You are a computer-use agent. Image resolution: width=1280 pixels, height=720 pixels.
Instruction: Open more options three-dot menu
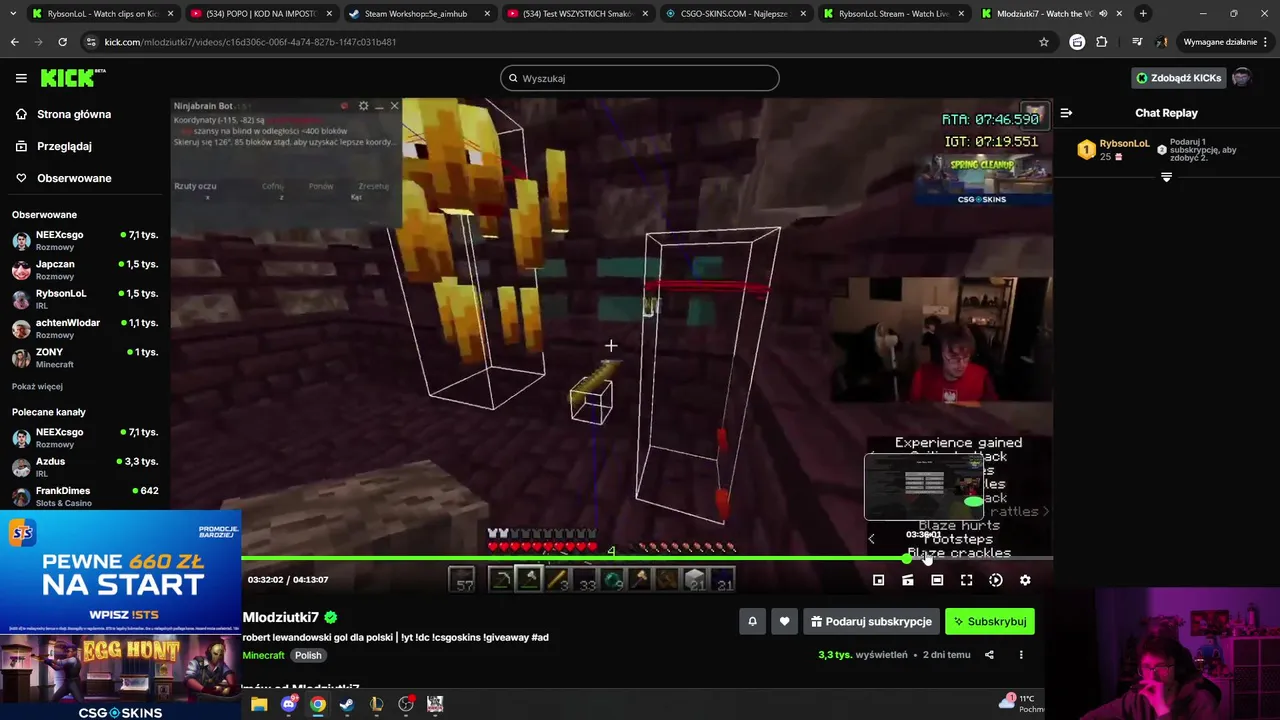[x=1021, y=655]
